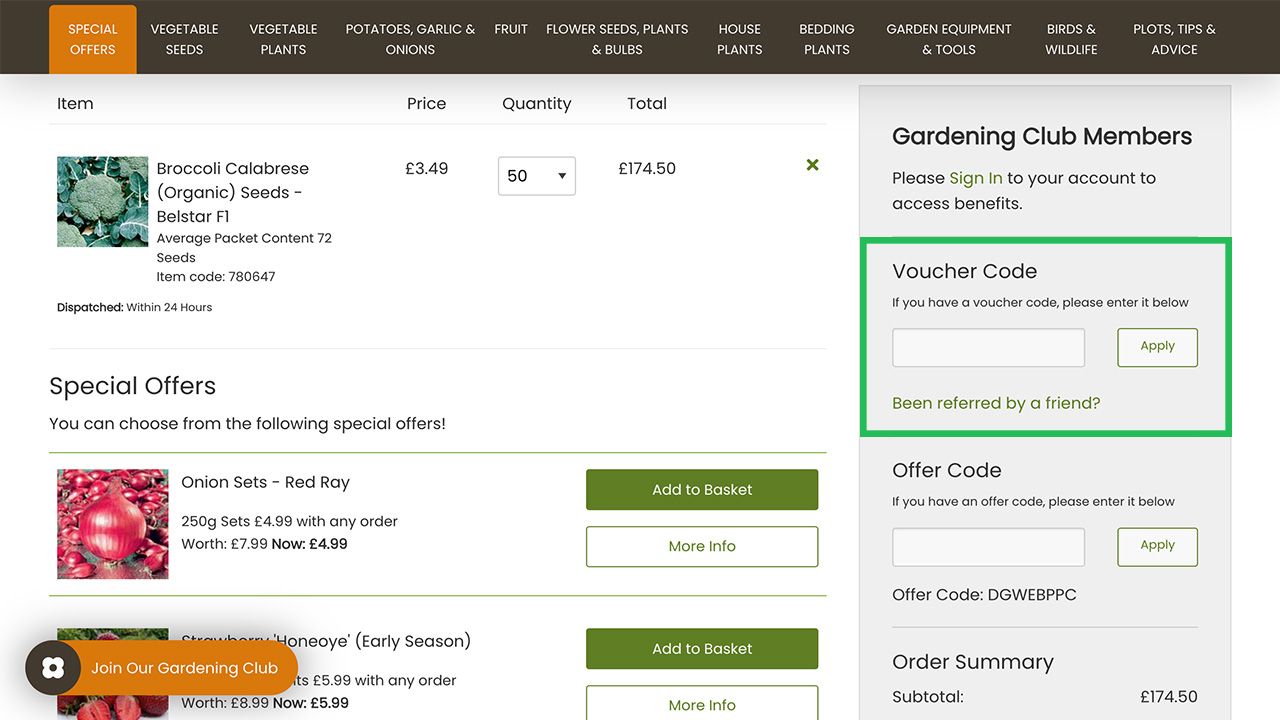Open Potatoes, Garlic & Onions menu
This screenshot has width=1280, height=720.
tap(410, 39)
